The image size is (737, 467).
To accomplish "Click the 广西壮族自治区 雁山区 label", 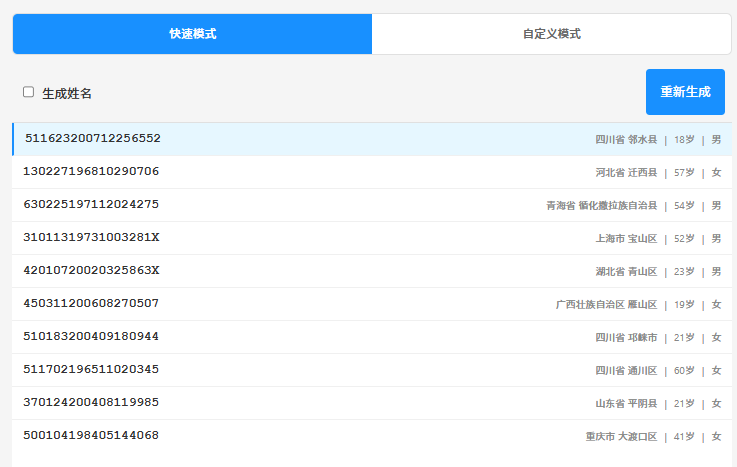I will (x=606, y=305).
